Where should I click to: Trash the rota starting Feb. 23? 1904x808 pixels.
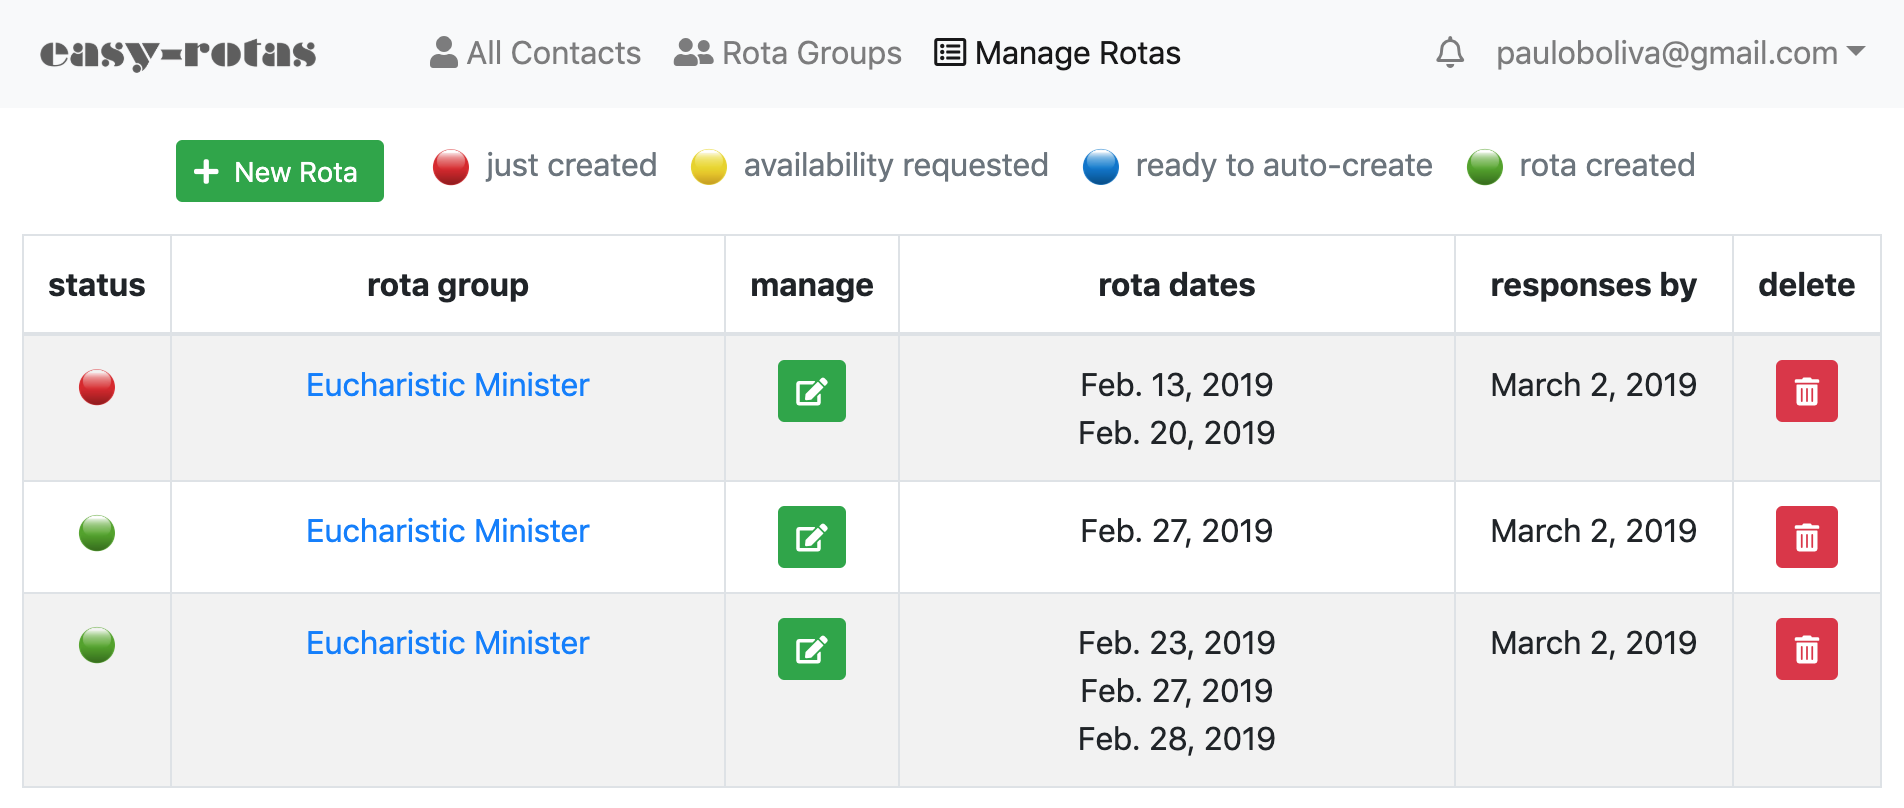1806,649
